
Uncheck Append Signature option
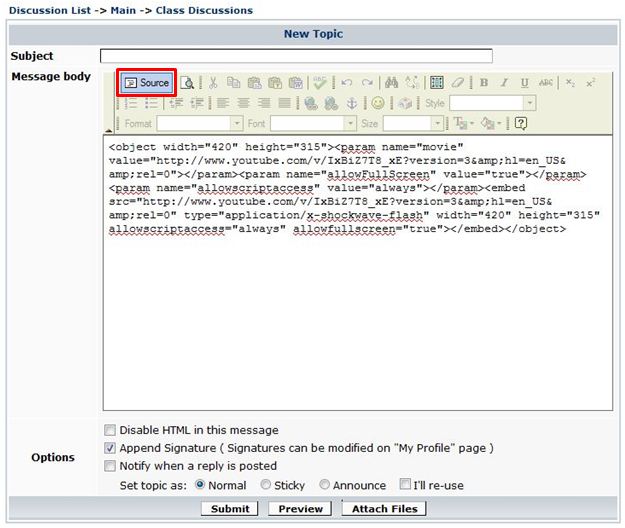click(x=110, y=448)
